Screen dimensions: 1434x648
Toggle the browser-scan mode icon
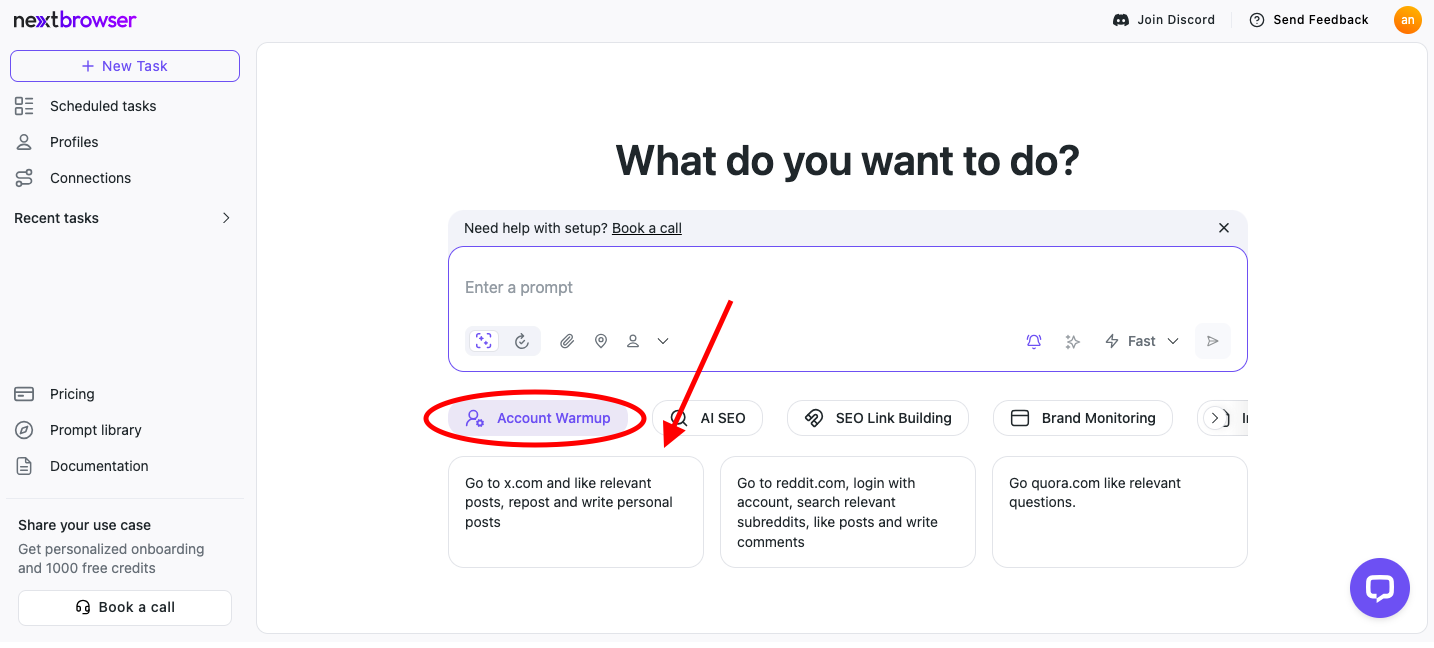[485, 341]
